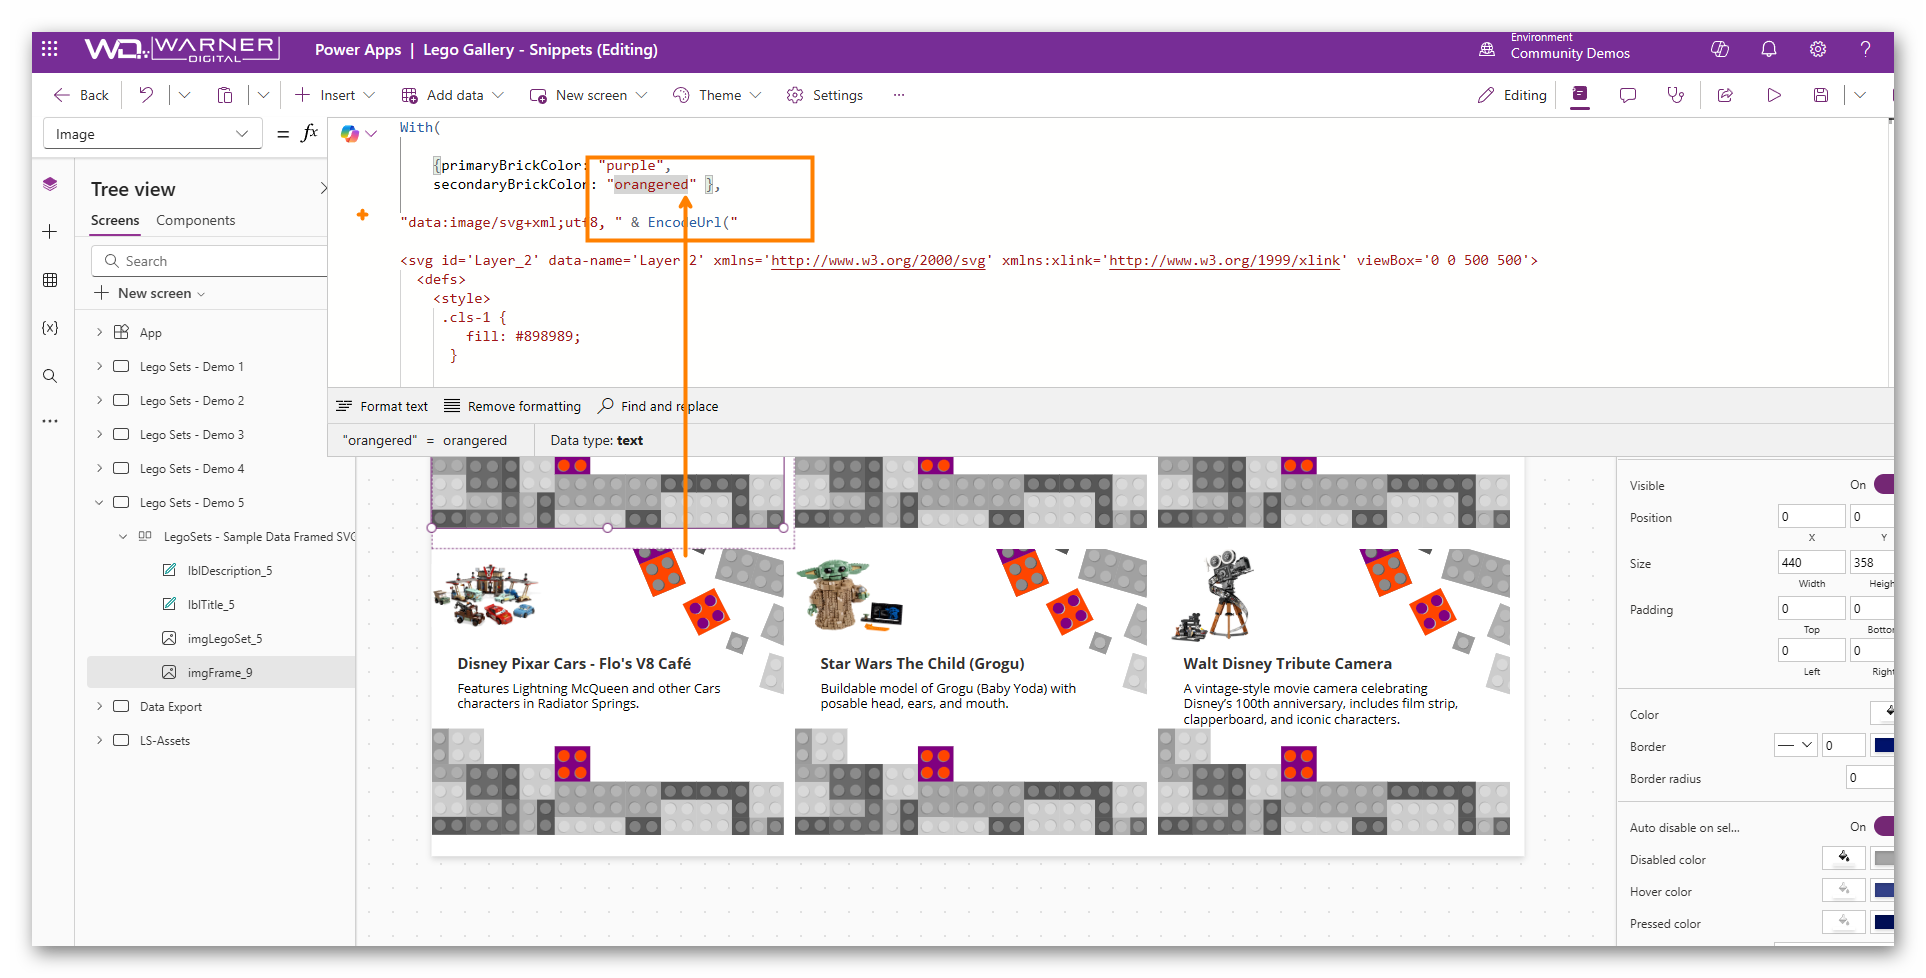The image size is (1926, 978).
Task: Open the Pressed color swatch
Action: pos(1884,923)
